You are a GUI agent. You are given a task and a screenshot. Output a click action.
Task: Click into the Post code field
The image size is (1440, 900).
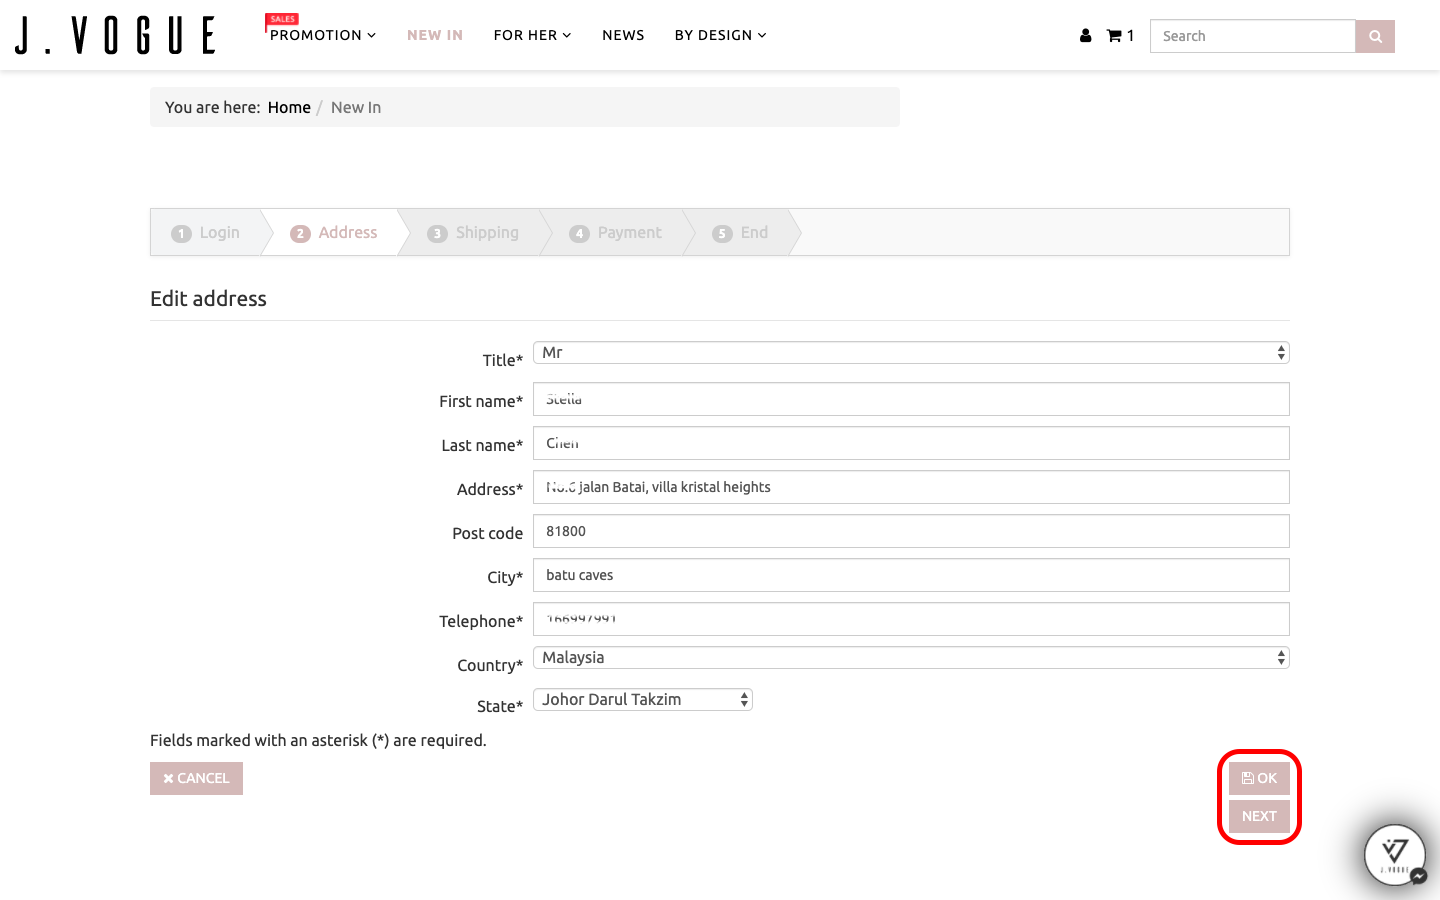(910, 531)
